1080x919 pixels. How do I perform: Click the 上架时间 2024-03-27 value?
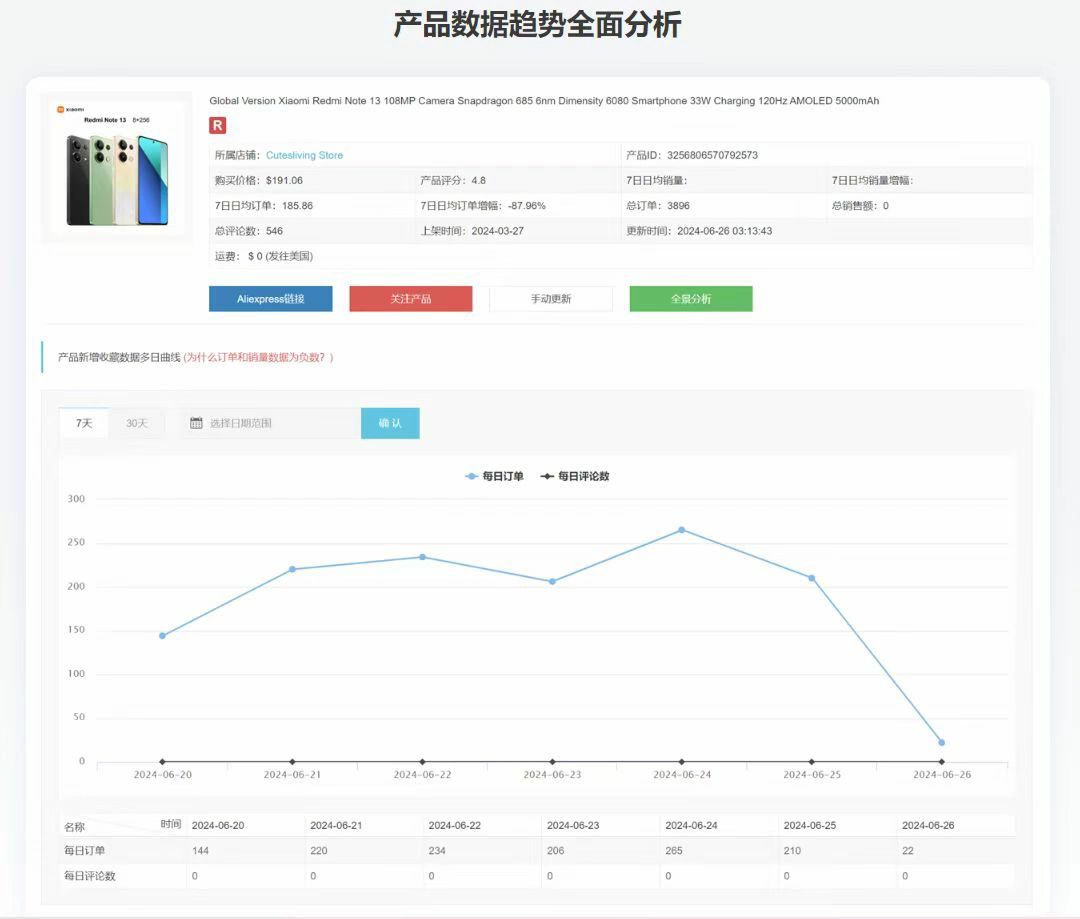(x=497, y=231)
